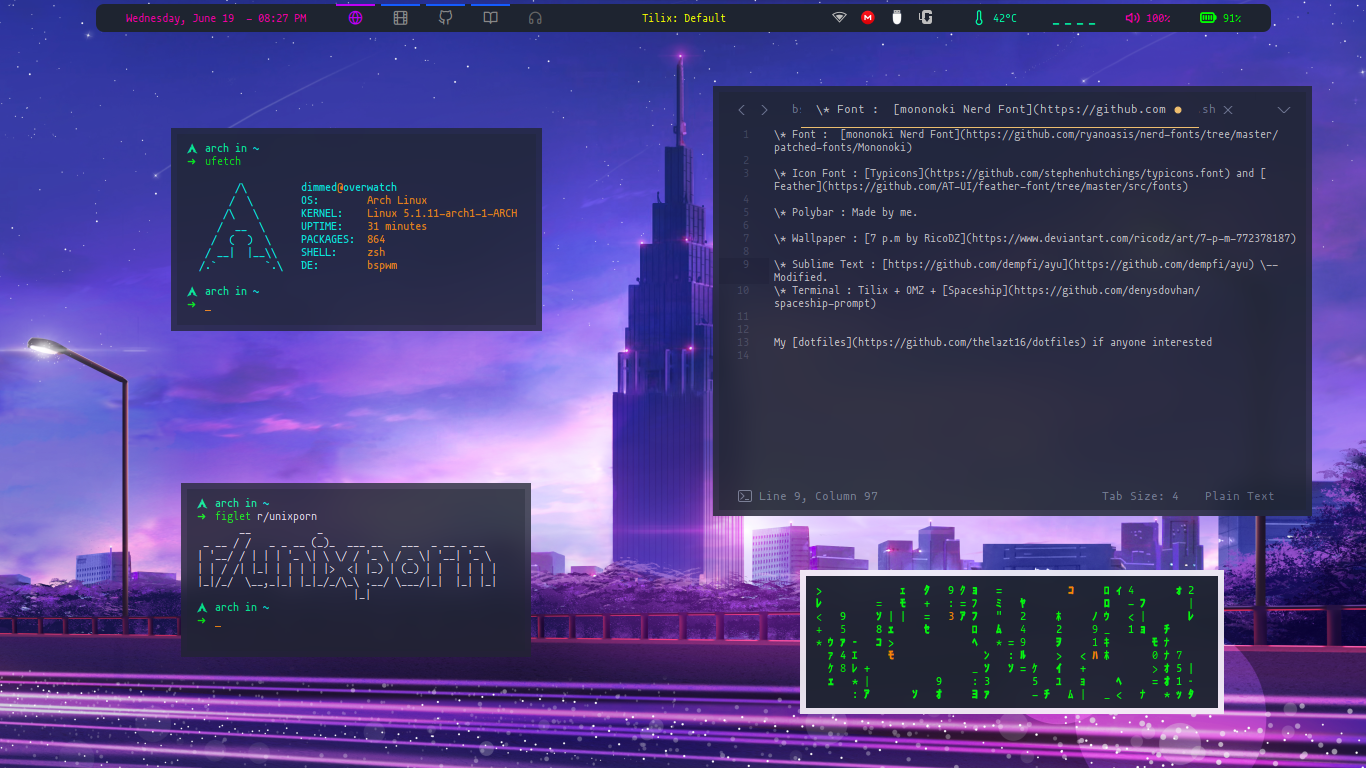The image size is (1366, 768).
Task: Click the 'My [dotfiles]' line in Sublime
Action: click(x=992, y=342)
